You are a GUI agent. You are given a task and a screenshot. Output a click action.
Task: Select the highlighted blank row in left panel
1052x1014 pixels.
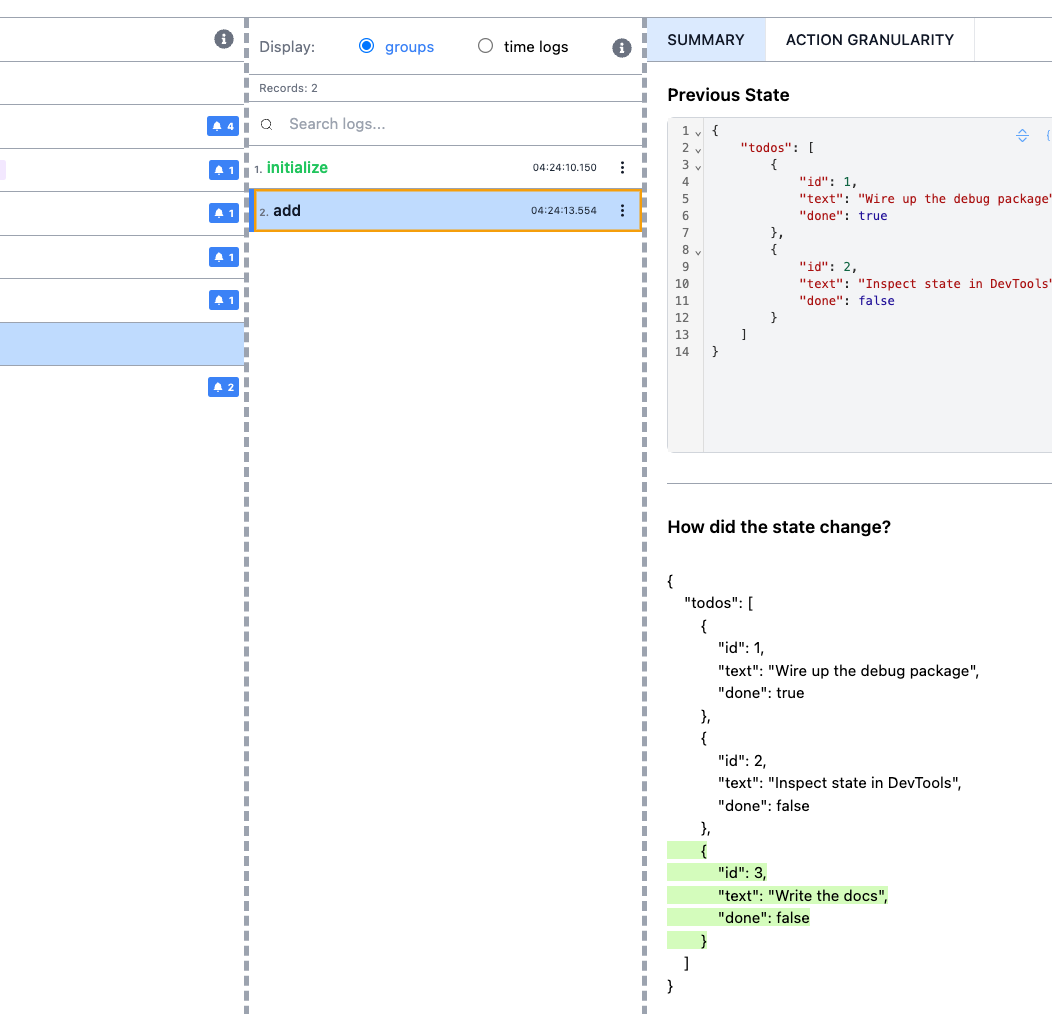point(121,344)
